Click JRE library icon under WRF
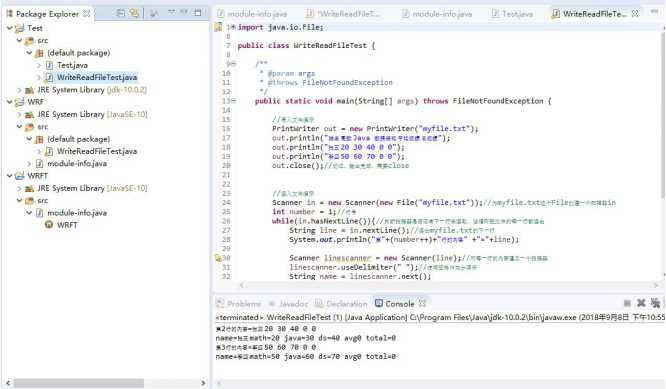Image resolution: width=666 pixels, height=389 pixels. pos(29,115)
